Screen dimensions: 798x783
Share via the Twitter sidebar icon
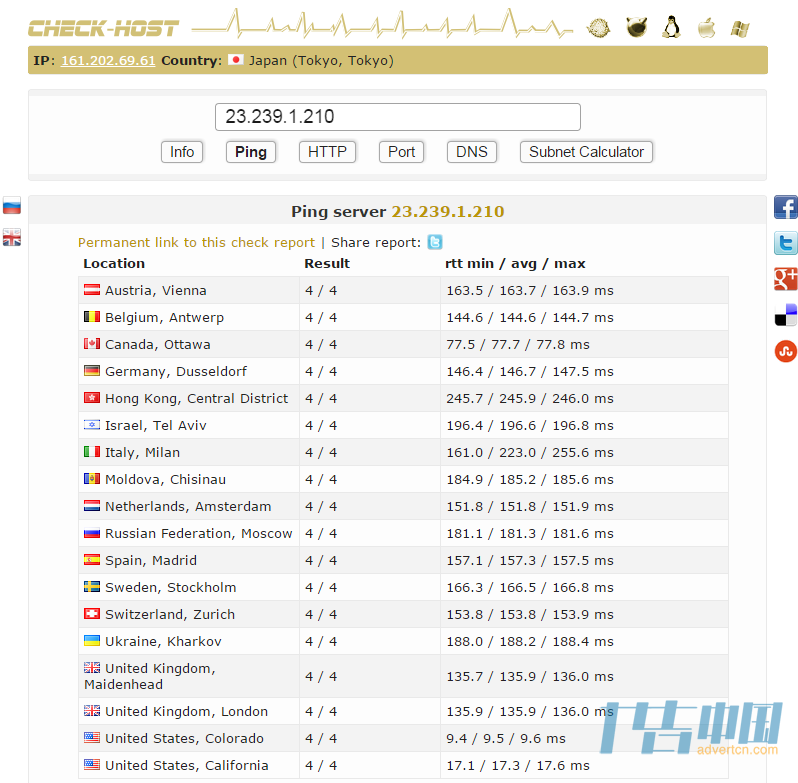pos(786,243)
